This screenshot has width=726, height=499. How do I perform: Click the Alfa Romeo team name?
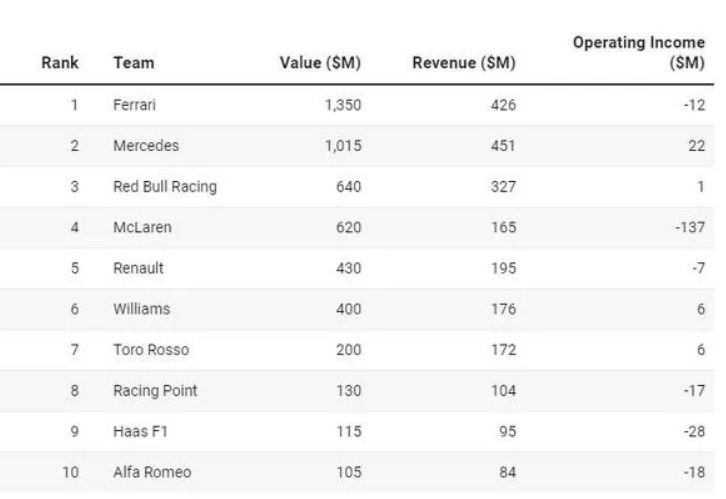coord(152,472)
